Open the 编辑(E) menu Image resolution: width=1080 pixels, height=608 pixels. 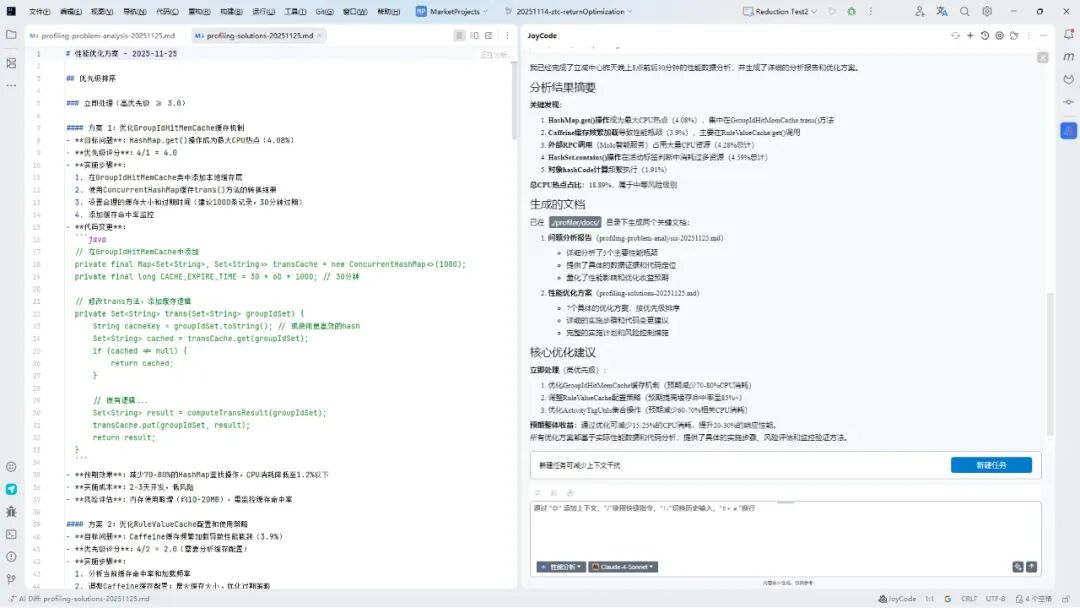coord(70,12)
